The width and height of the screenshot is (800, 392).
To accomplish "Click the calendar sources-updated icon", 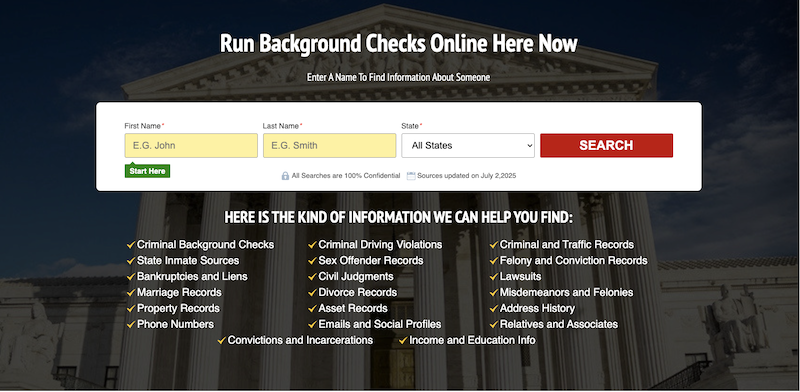I will point(411,176).
